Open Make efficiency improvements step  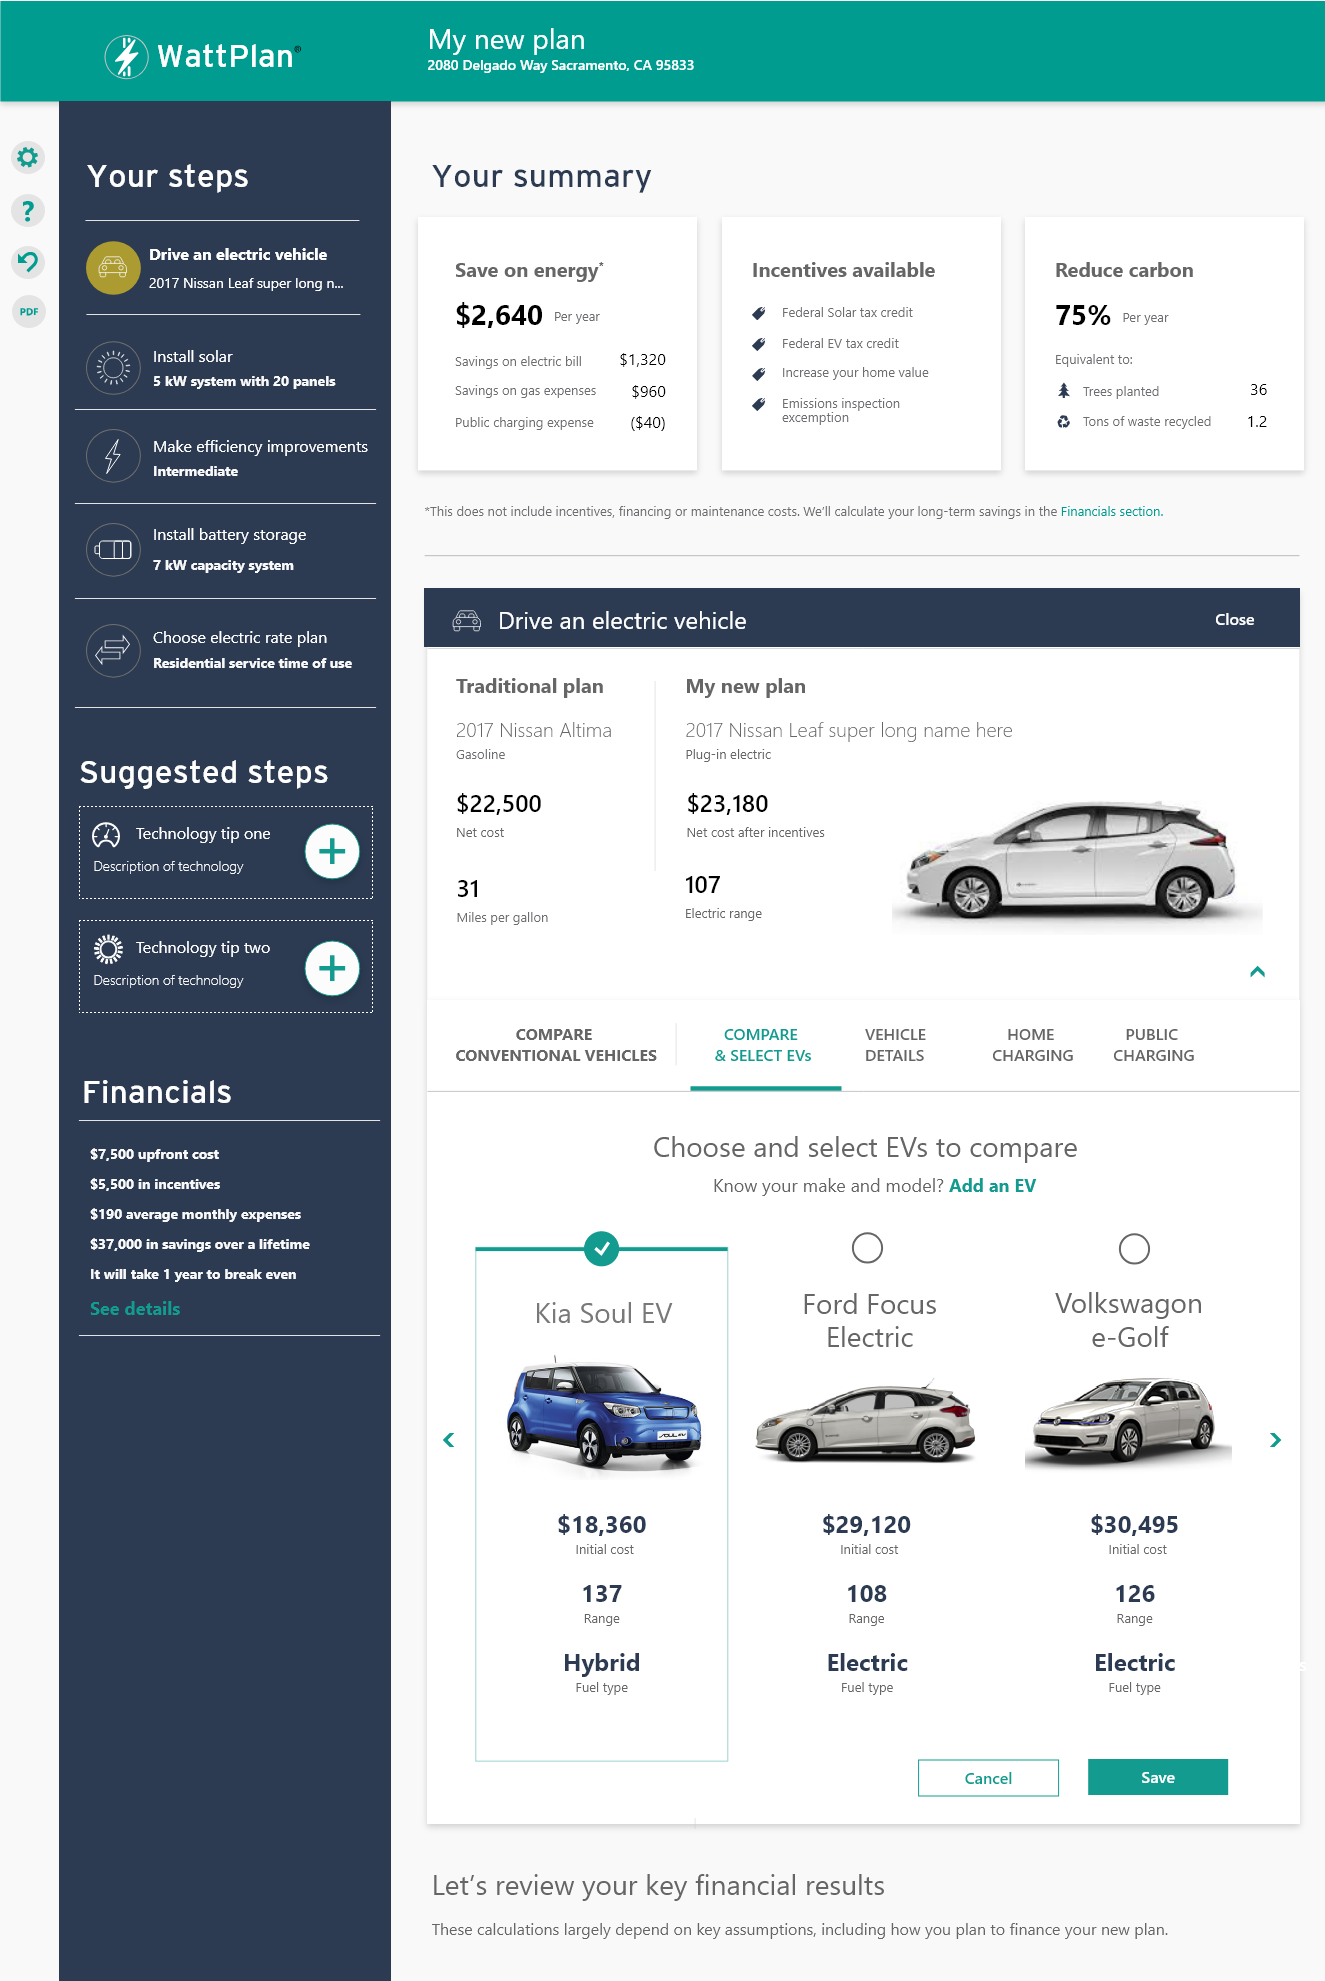[x=226, y=457]
